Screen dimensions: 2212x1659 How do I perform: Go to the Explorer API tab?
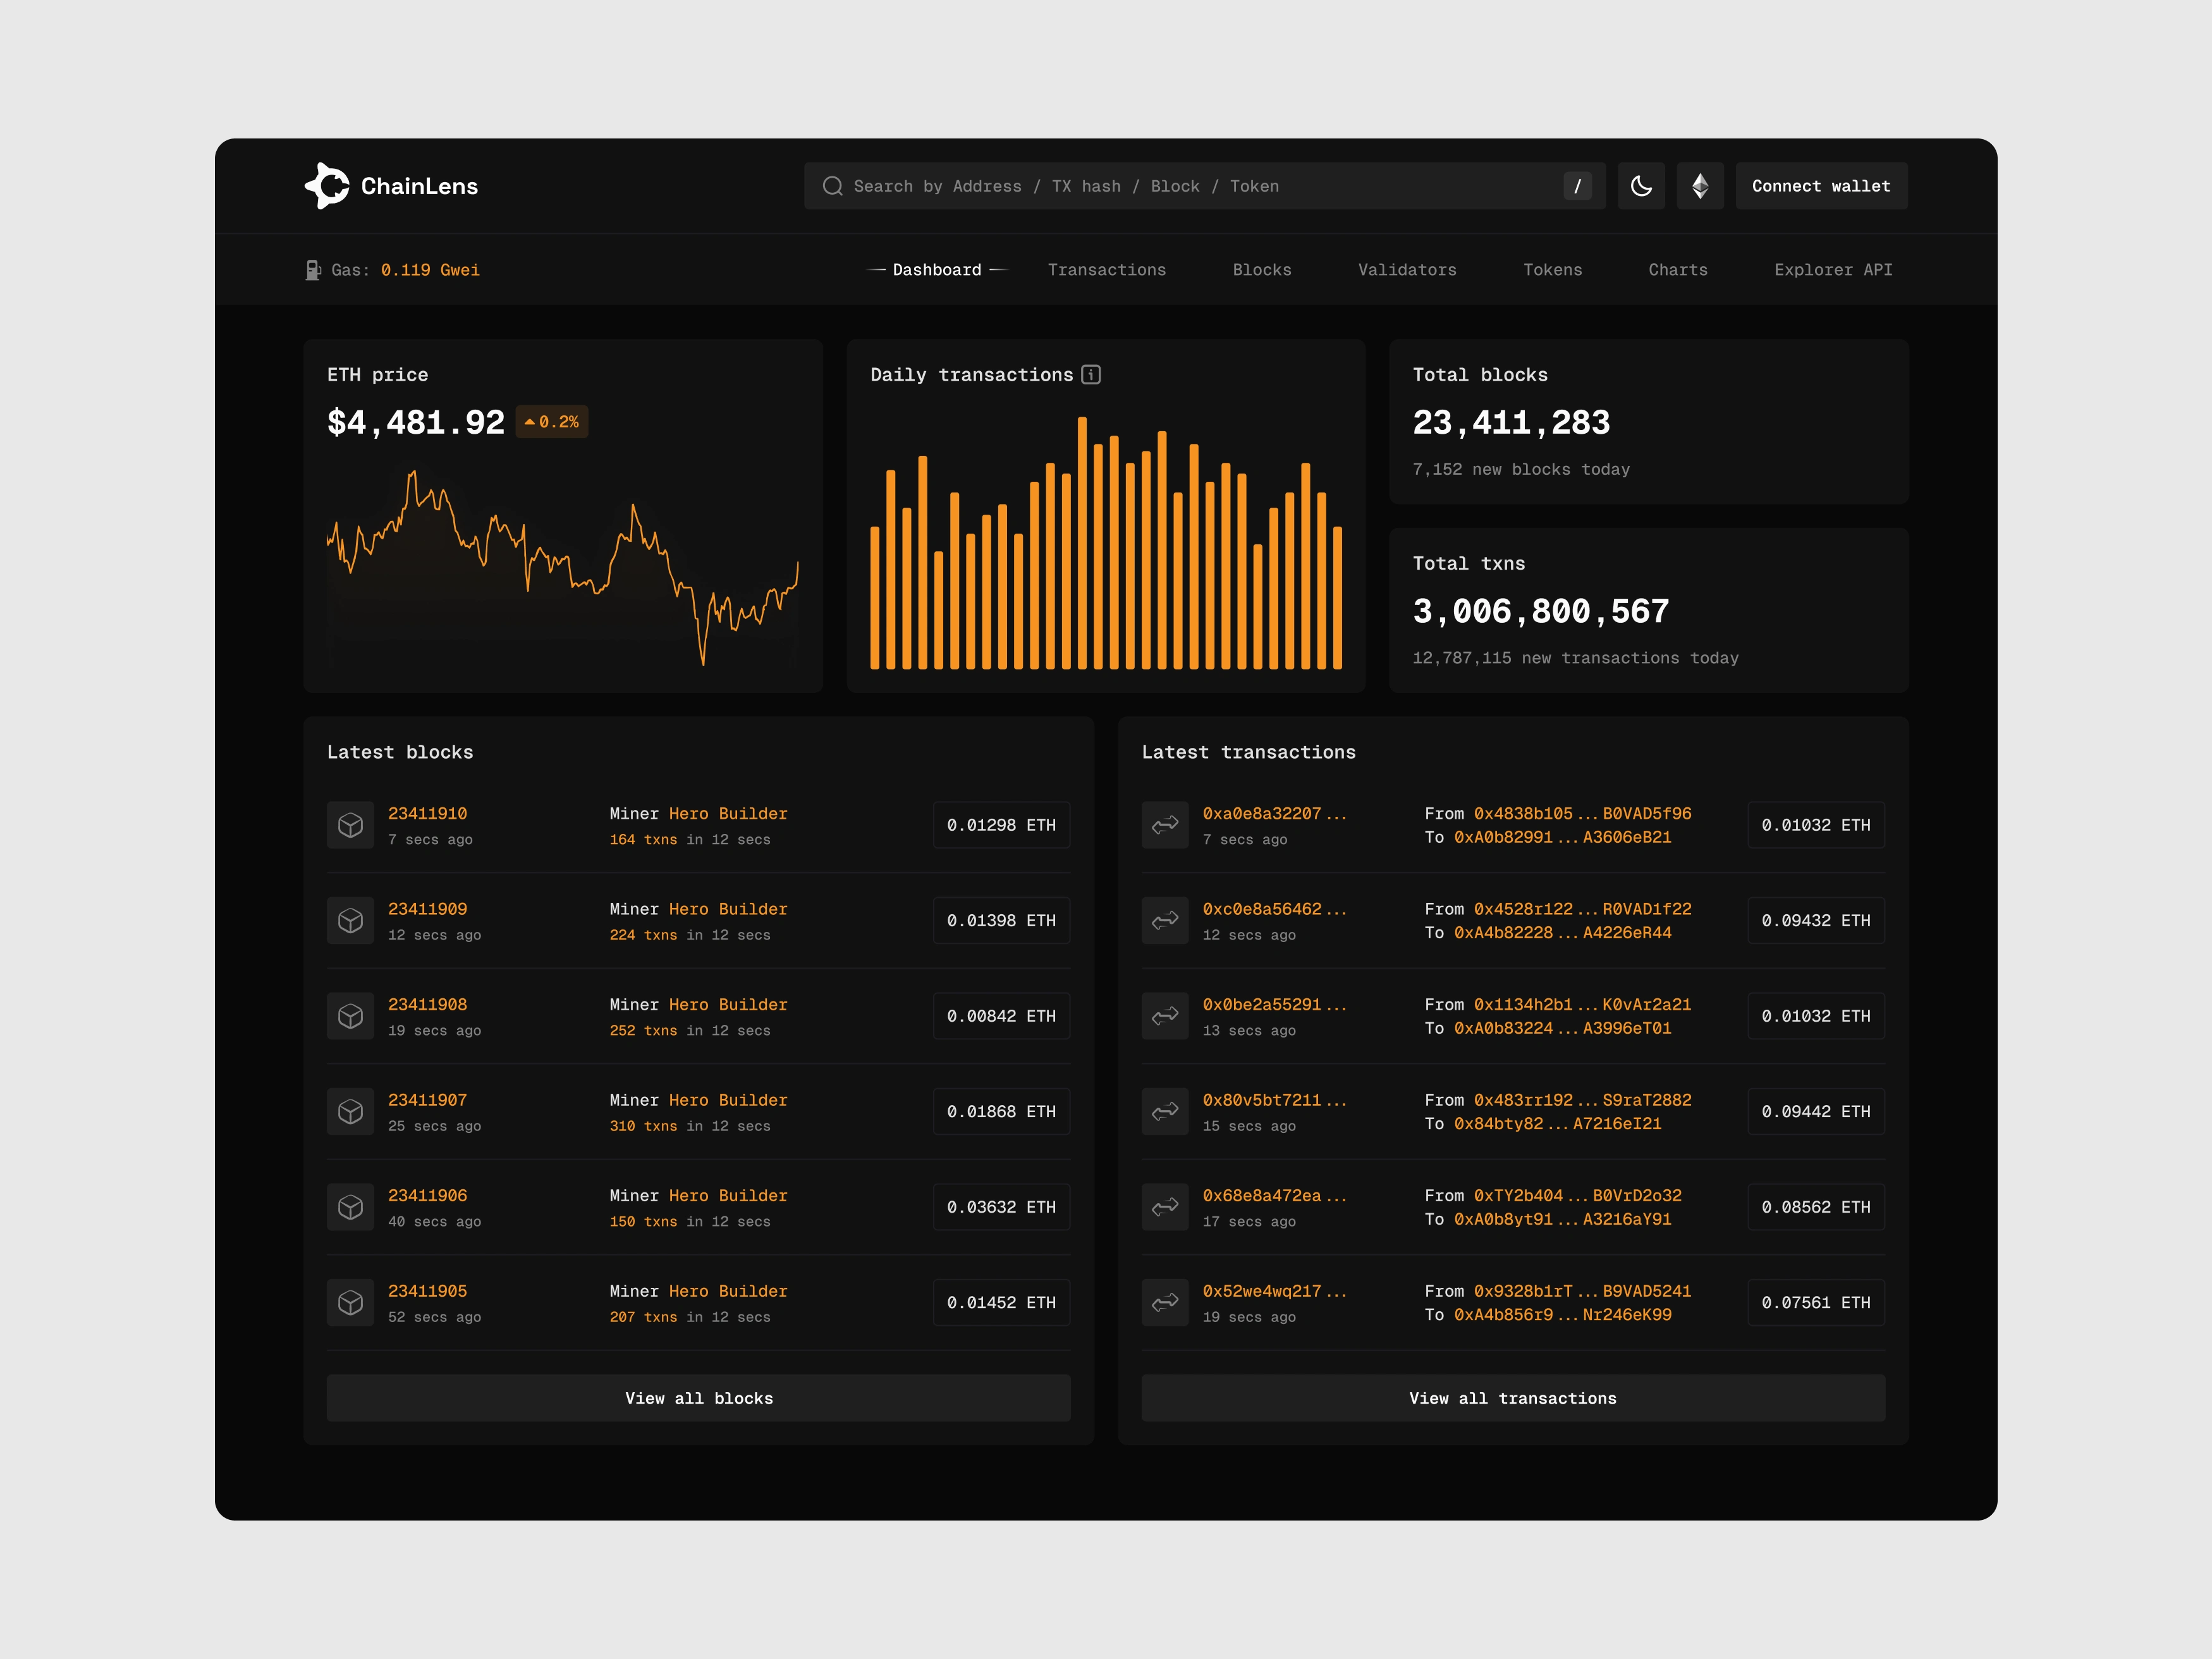tap(1832, 270)
